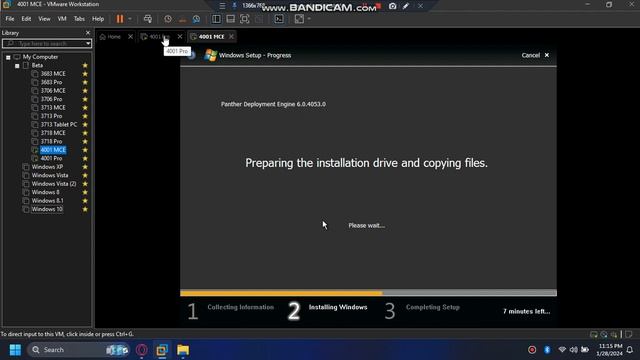The image size is (640, 360).
Task: Click the Windows Setup back arrow
Action: 191,56
